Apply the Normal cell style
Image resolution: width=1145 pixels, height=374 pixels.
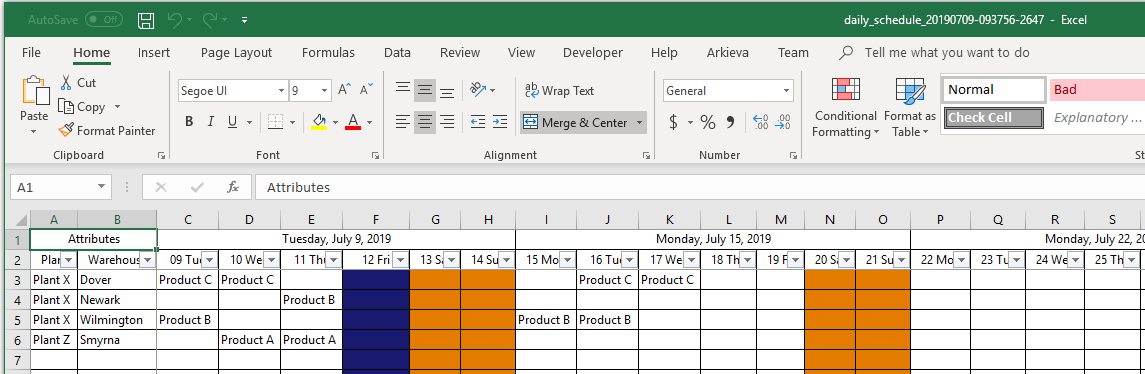coord(994,90)
